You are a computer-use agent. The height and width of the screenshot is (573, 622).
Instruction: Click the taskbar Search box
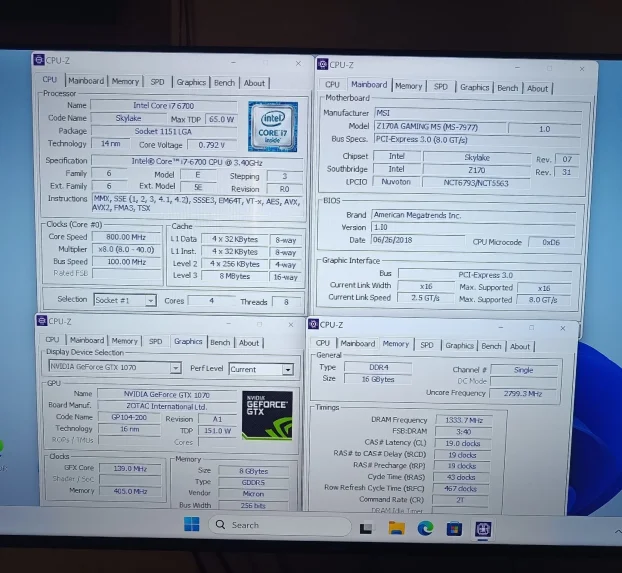(280, 525)
